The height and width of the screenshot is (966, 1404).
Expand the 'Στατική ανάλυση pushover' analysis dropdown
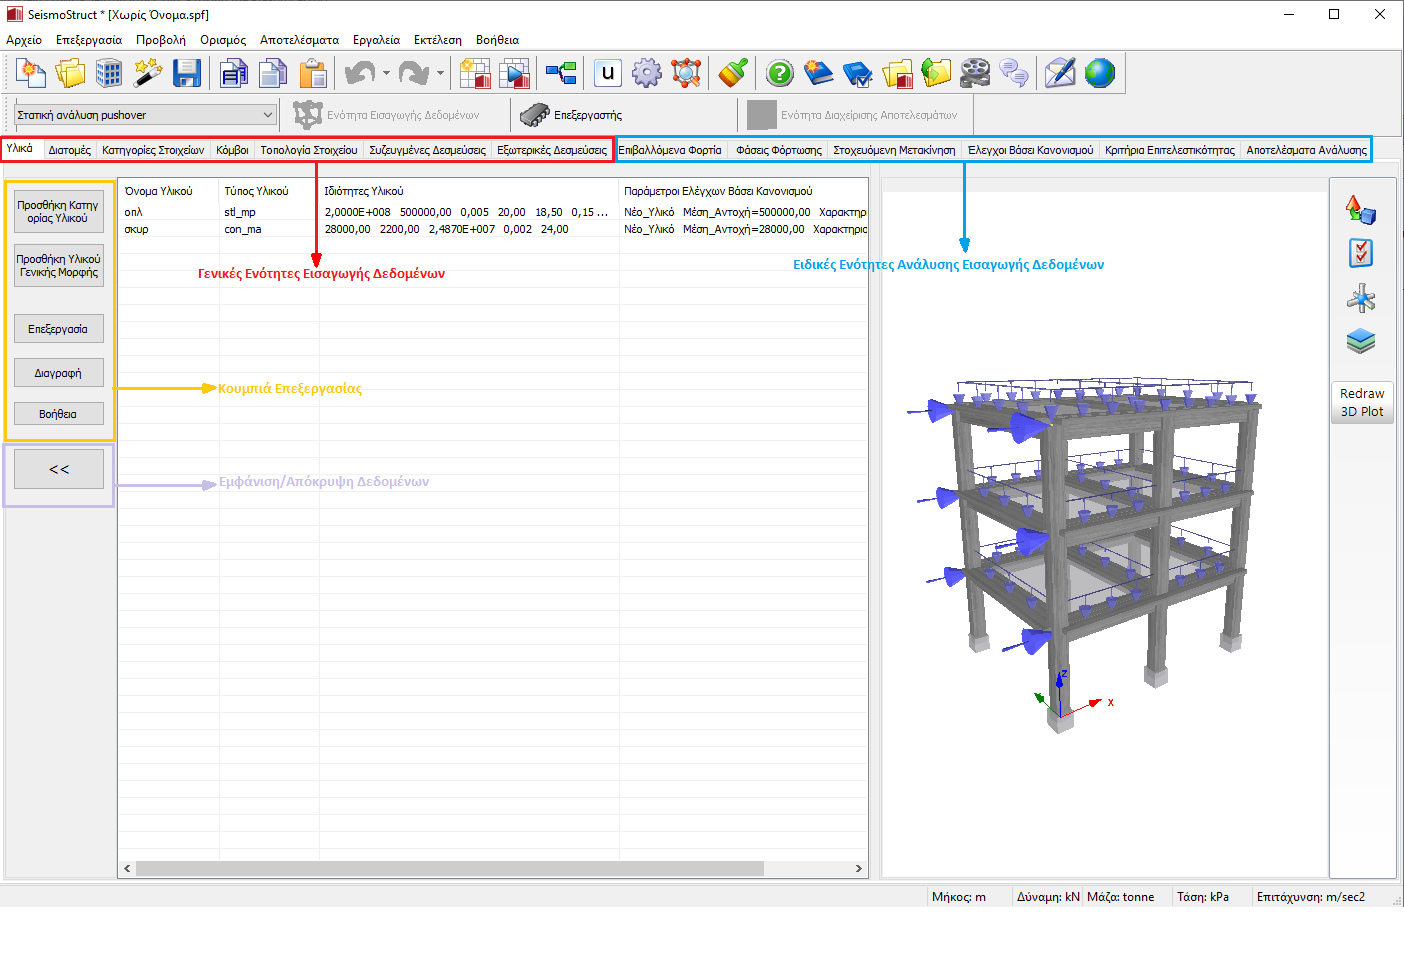click(267, 115)
